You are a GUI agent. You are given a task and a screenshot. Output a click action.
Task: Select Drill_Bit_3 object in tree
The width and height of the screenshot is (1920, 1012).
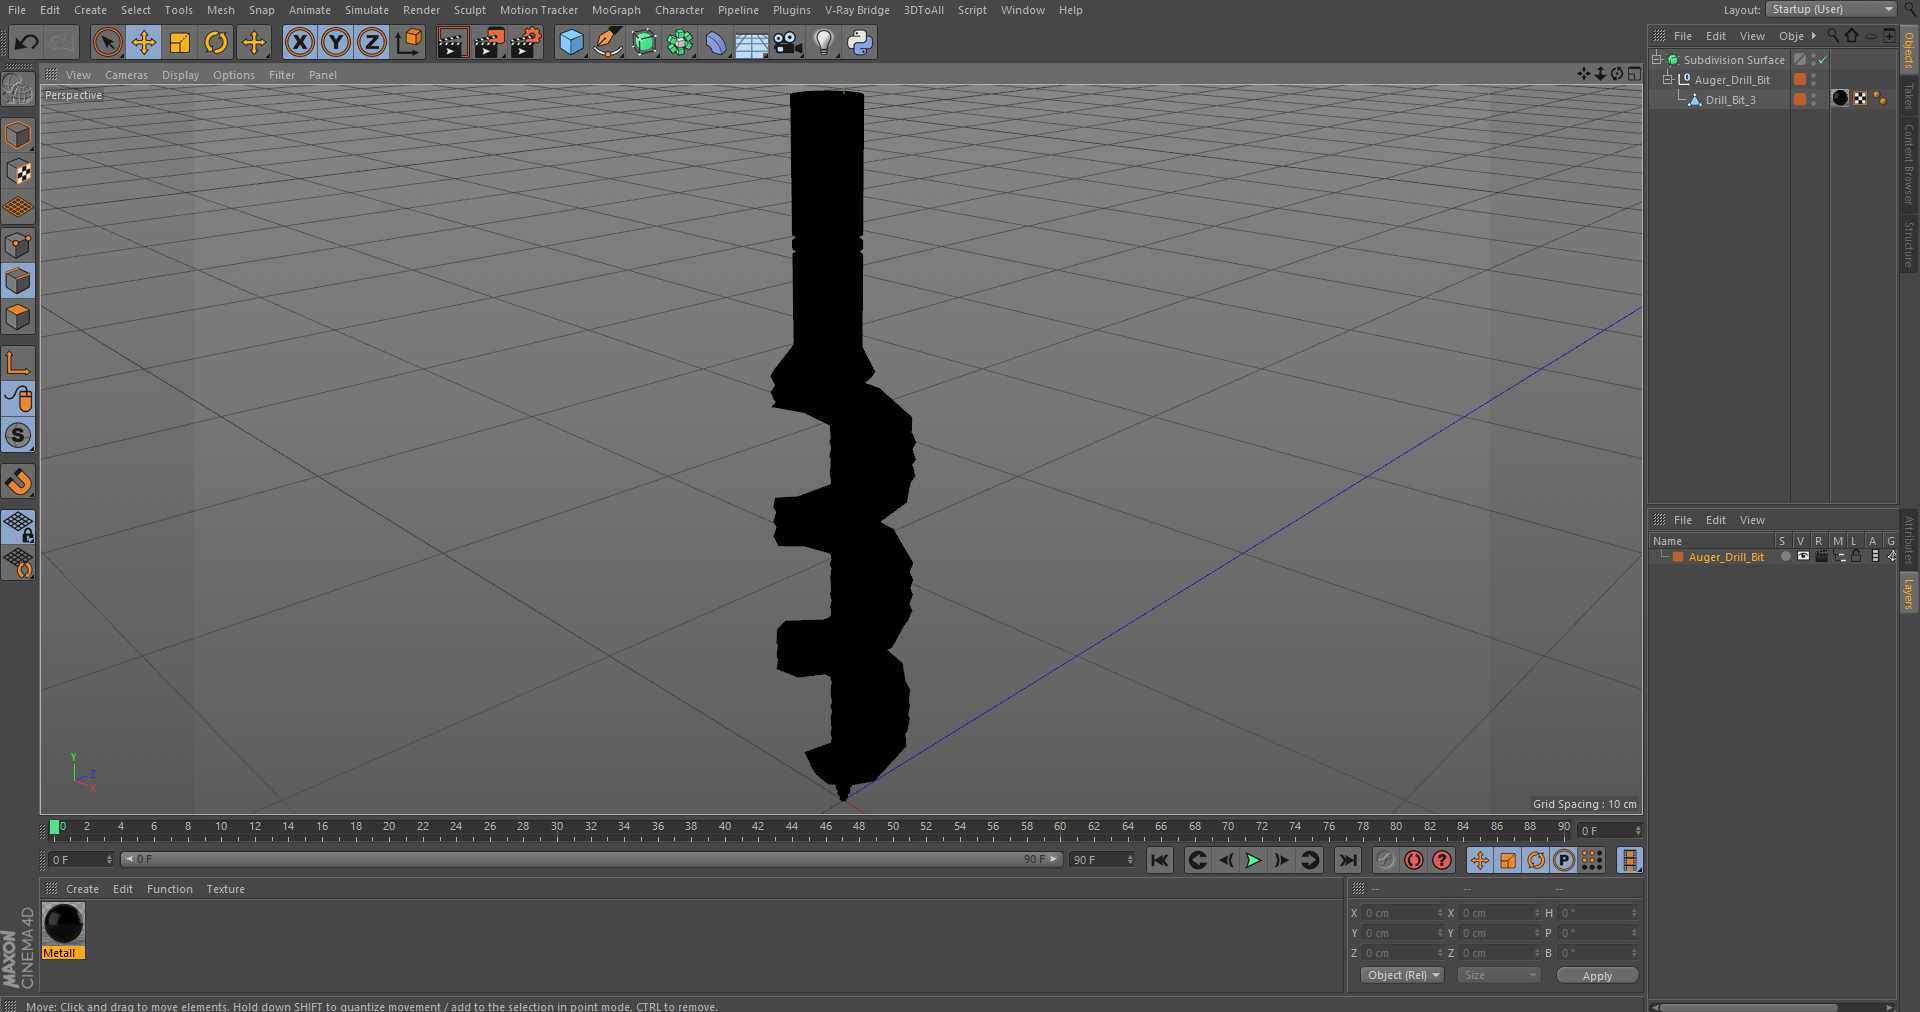pos(1730,100)
